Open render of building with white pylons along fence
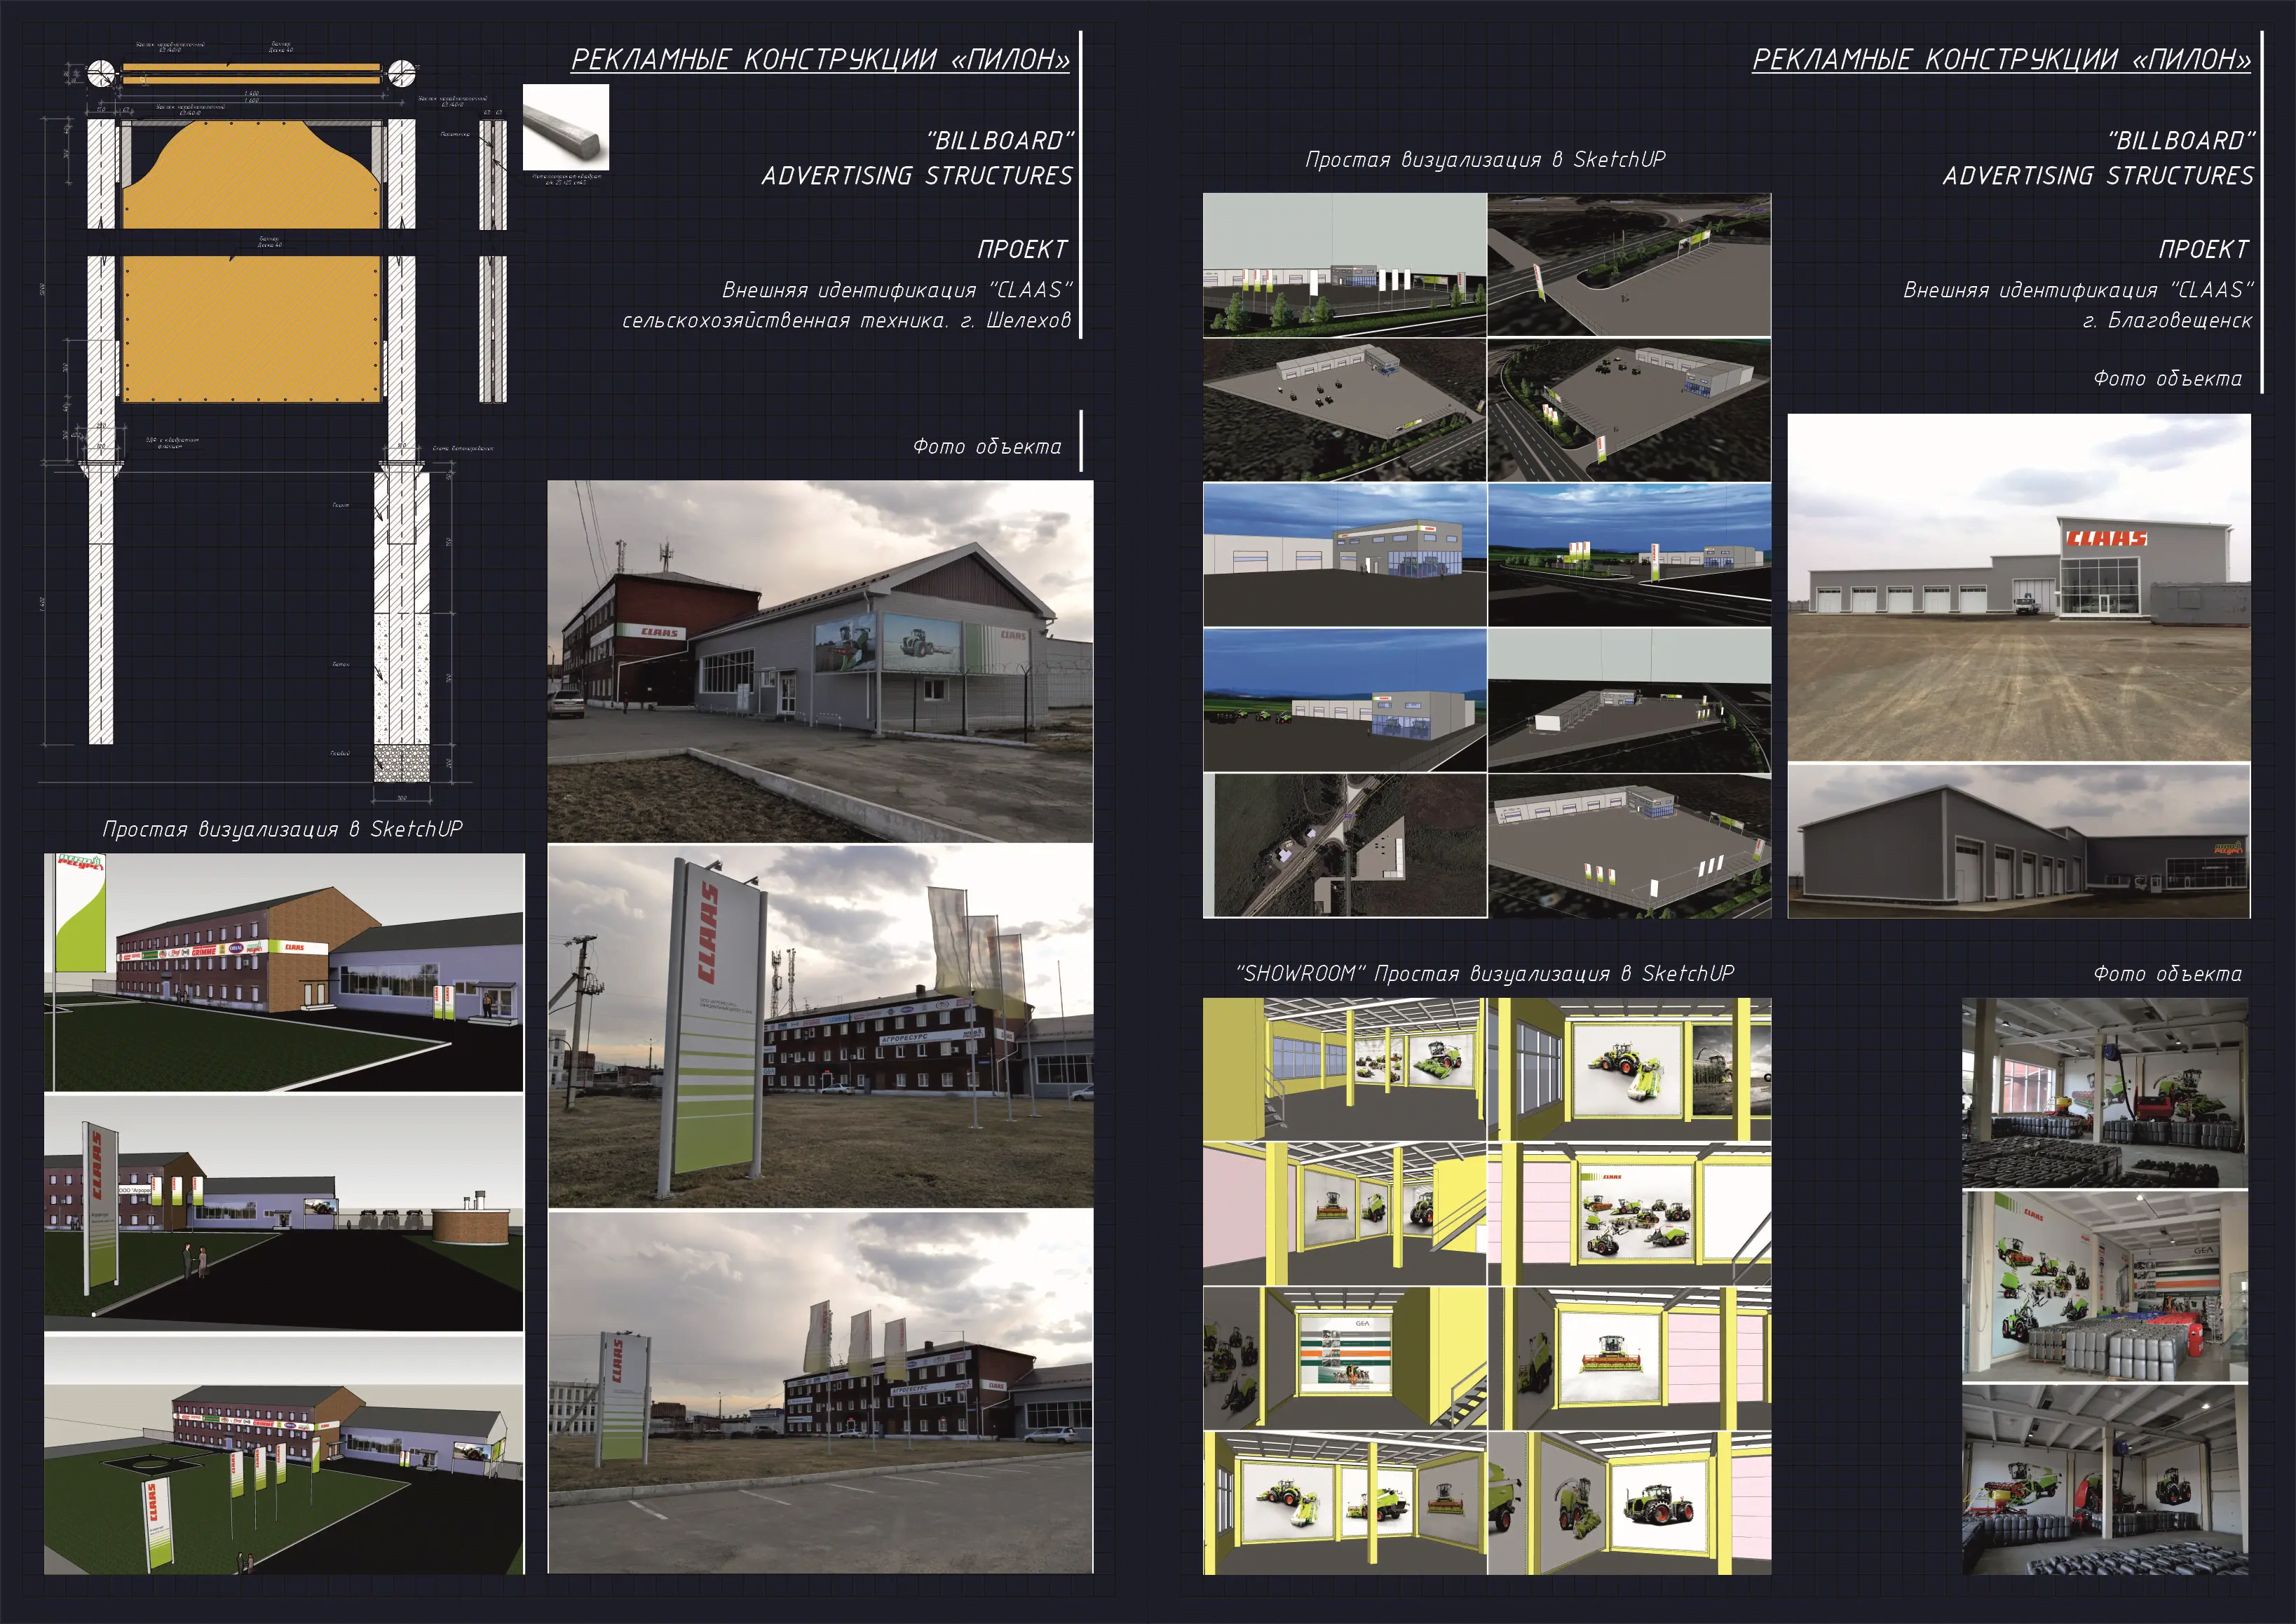 point(1344,265)
